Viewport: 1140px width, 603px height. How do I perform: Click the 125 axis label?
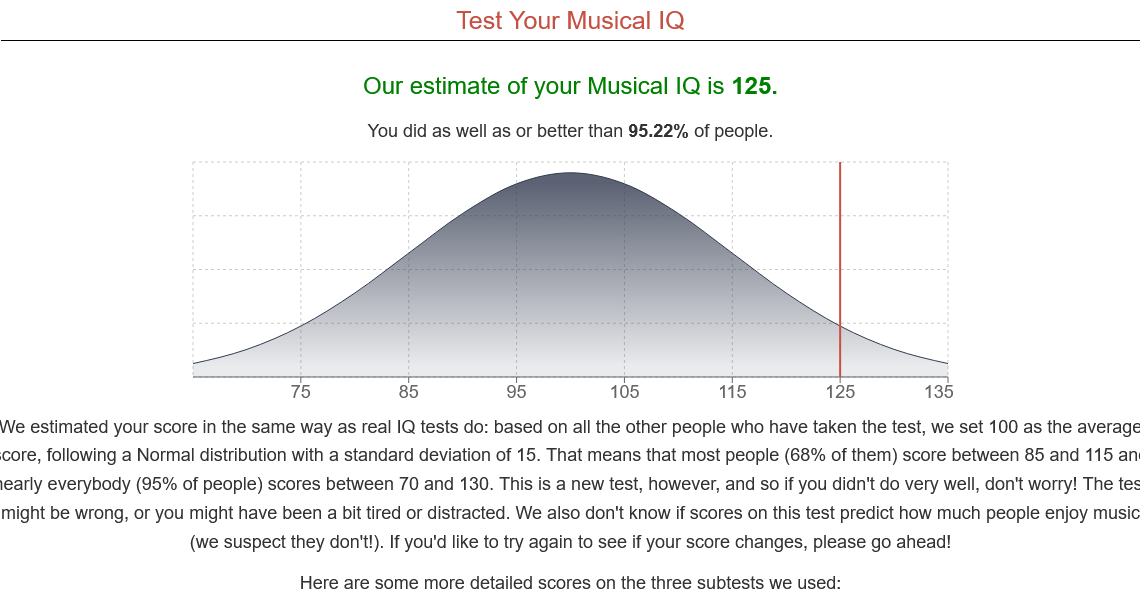840,392
